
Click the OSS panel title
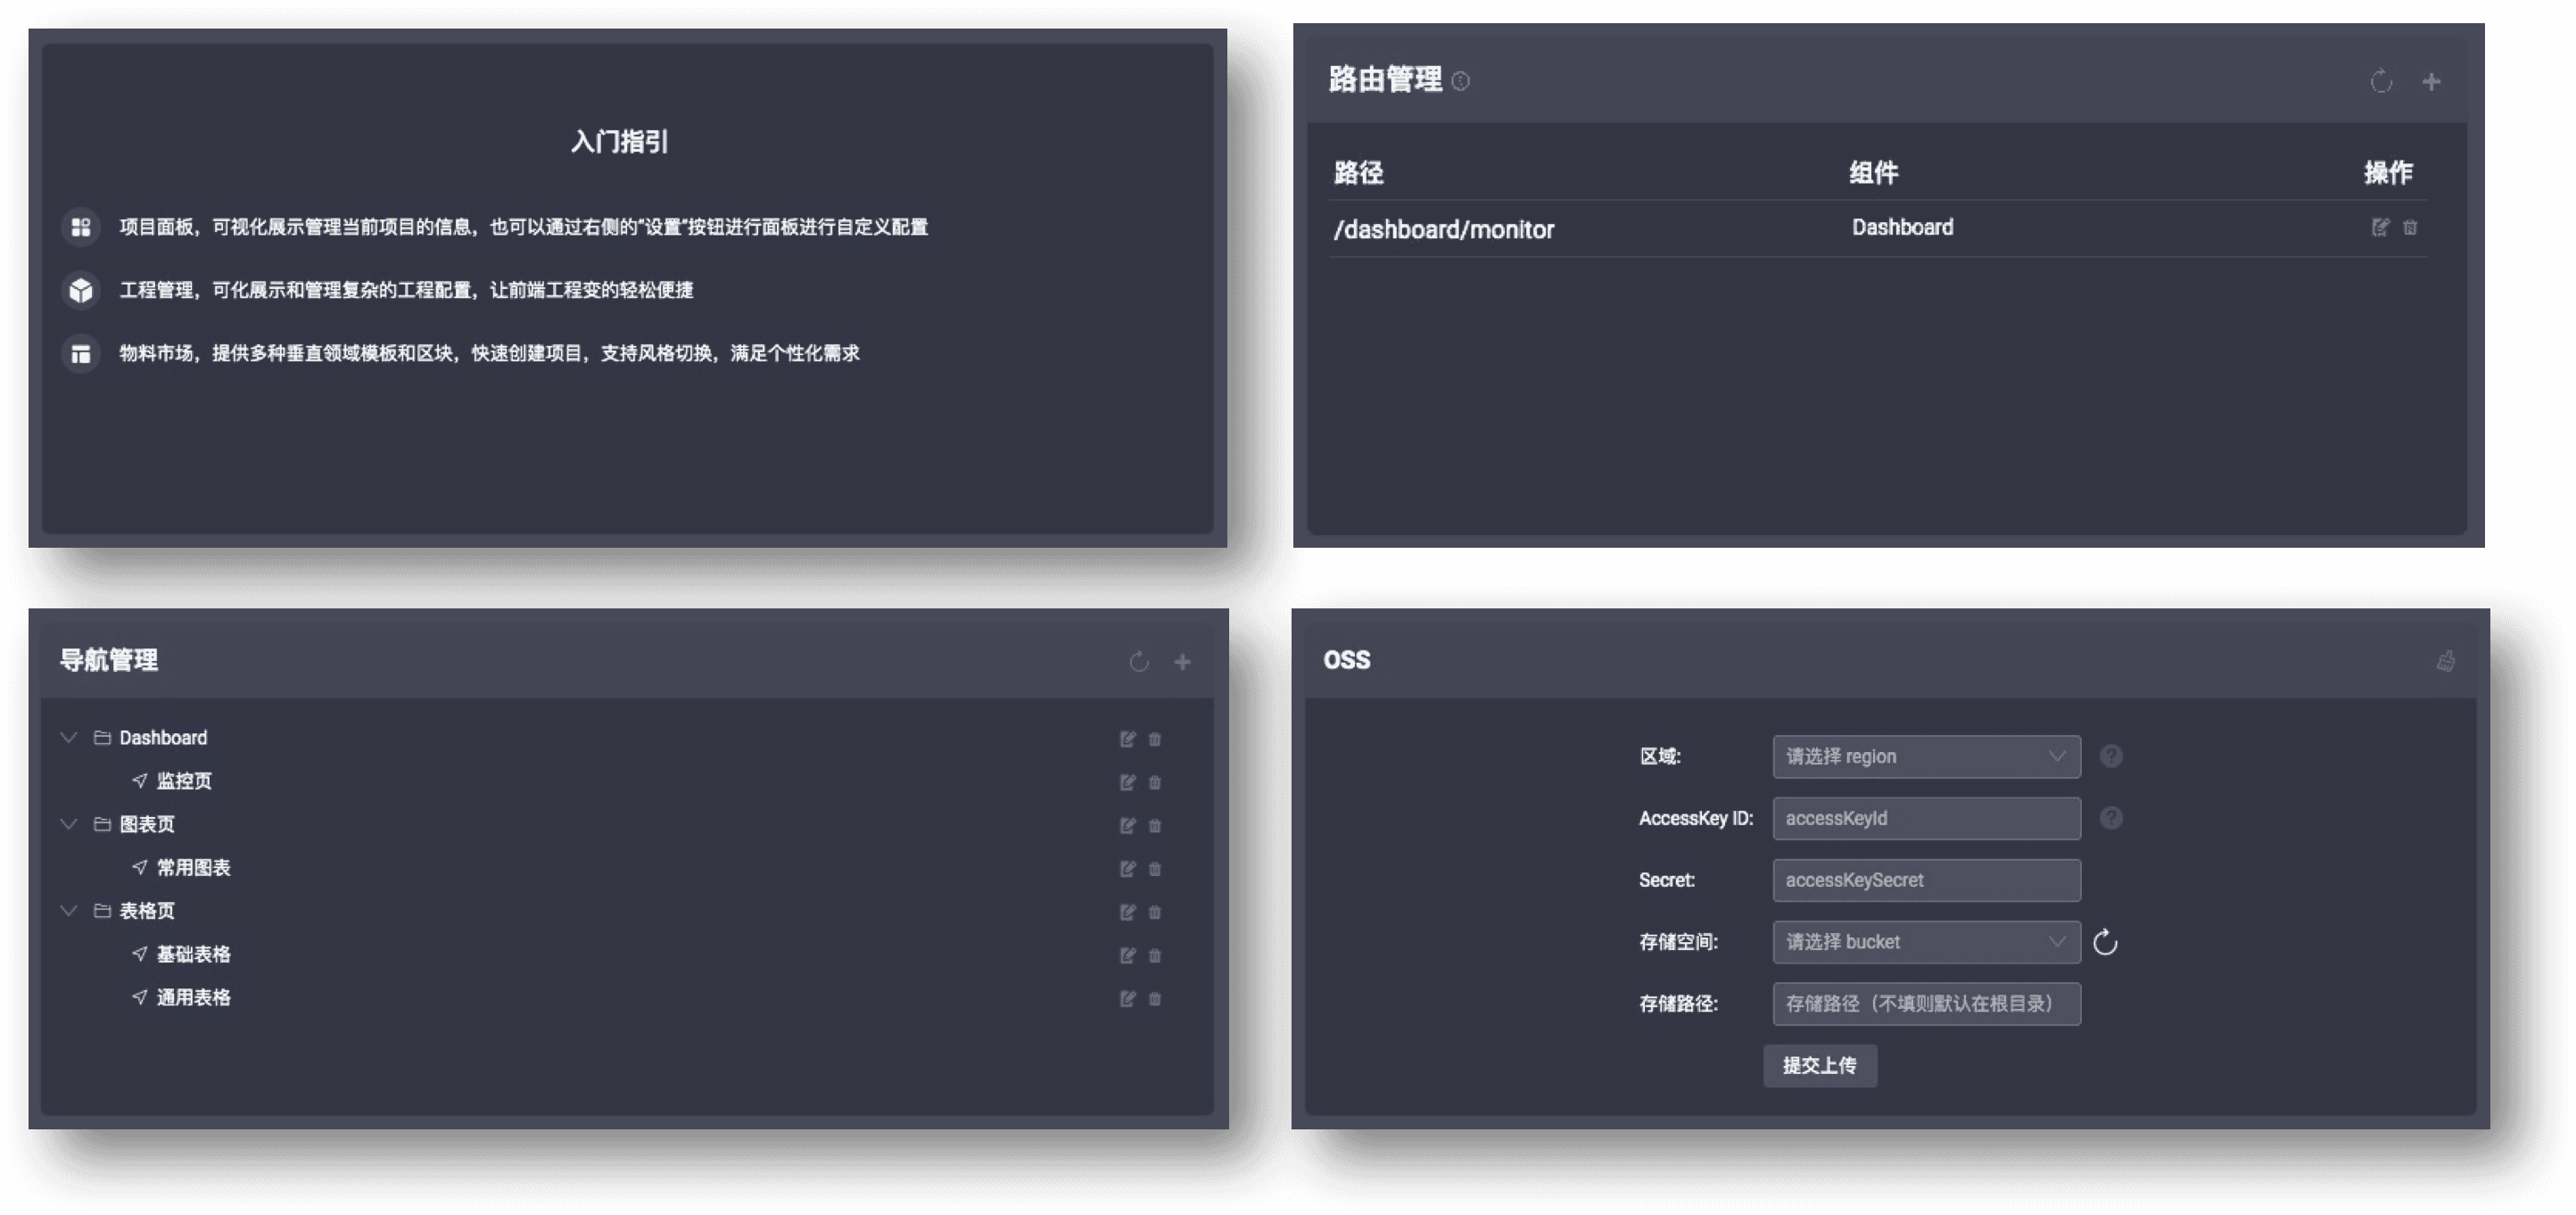click(1346, 660)
